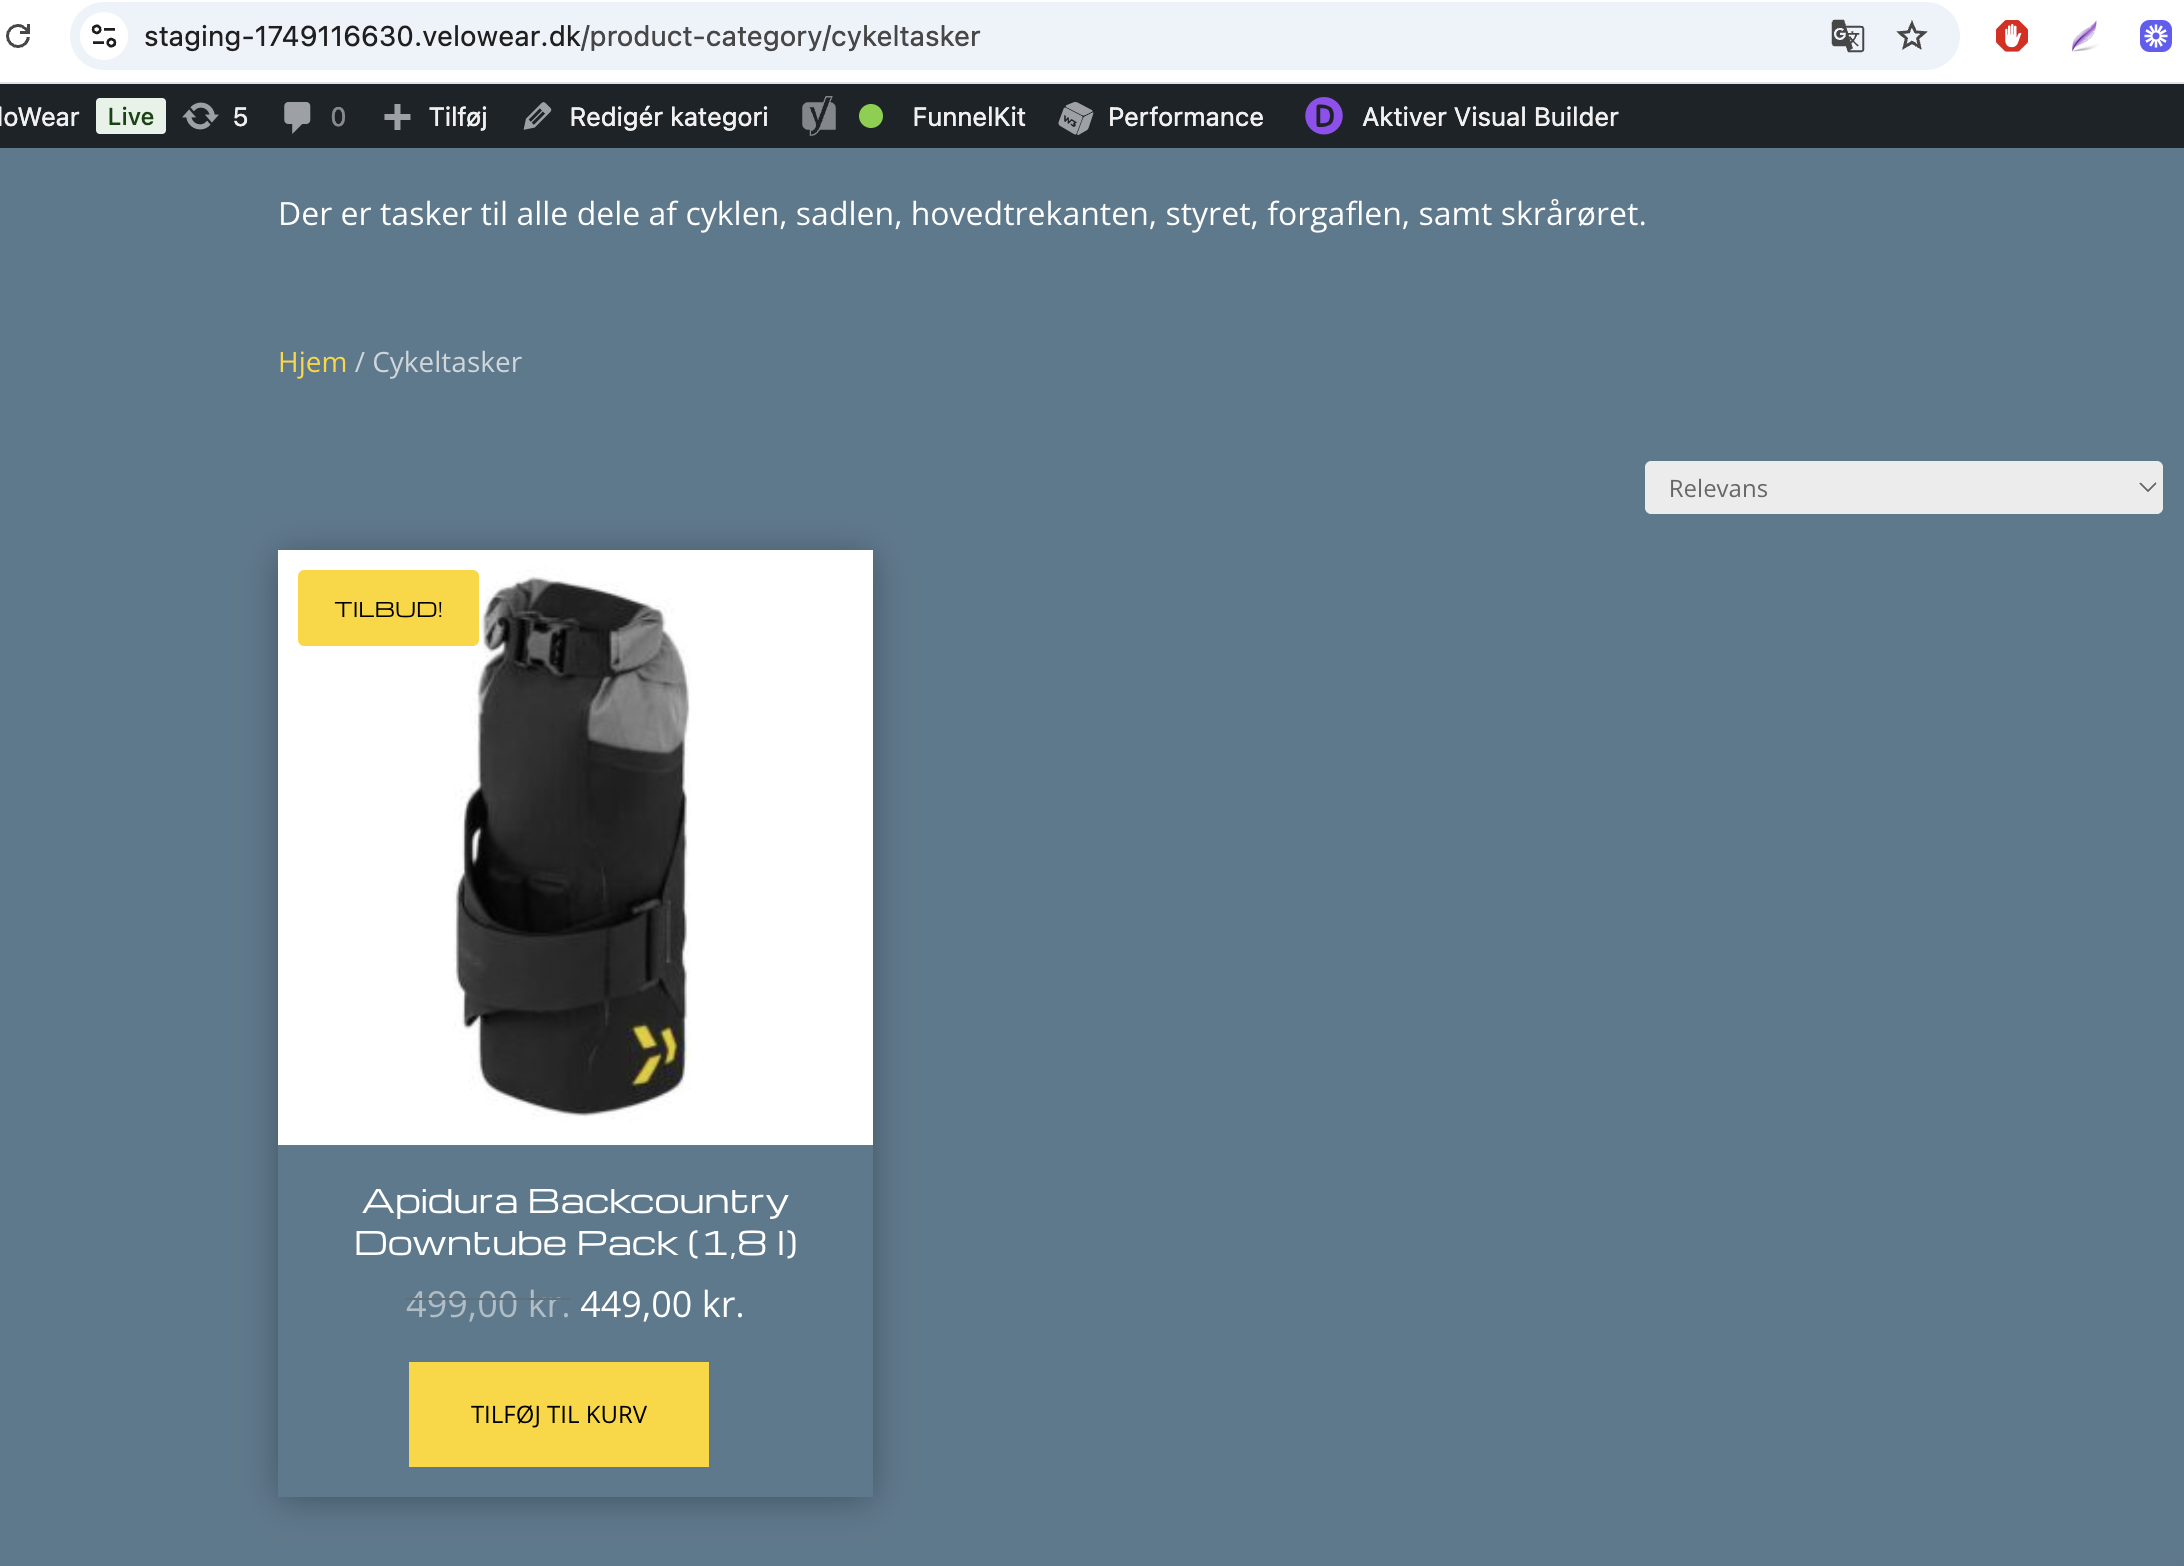Open site information icon in address bar
Viewport: 2184px width, 1566px height.
point(104,36)
